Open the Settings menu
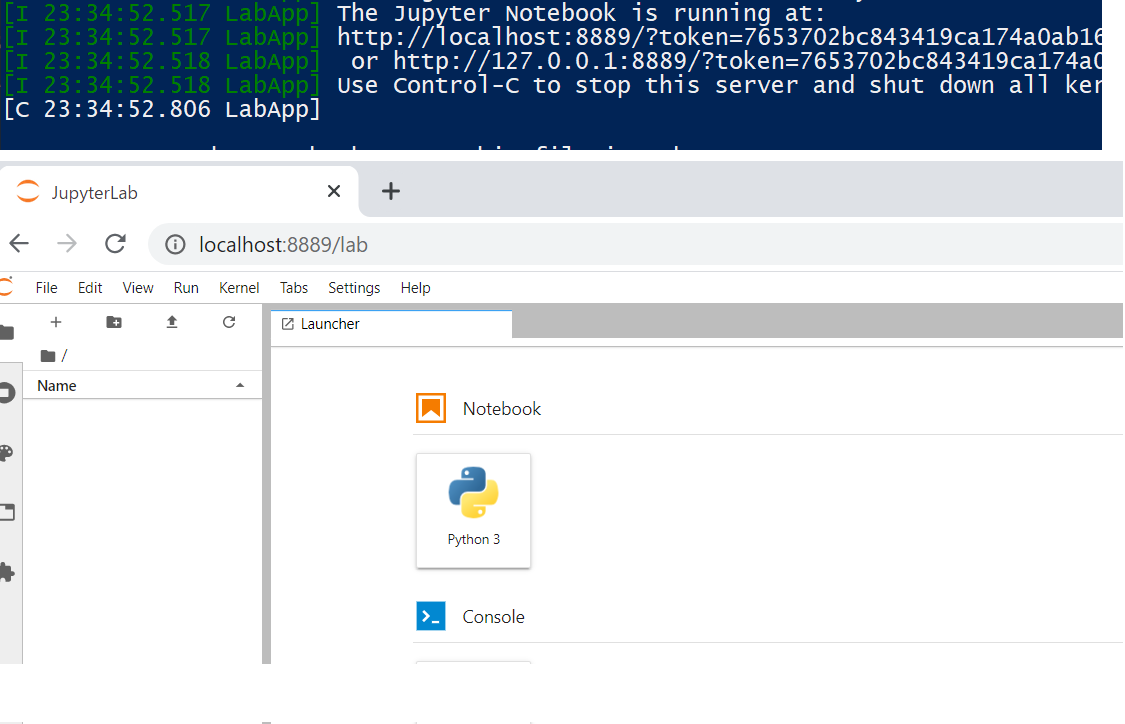Screen dimensions: 1125x724 point(354,287)
